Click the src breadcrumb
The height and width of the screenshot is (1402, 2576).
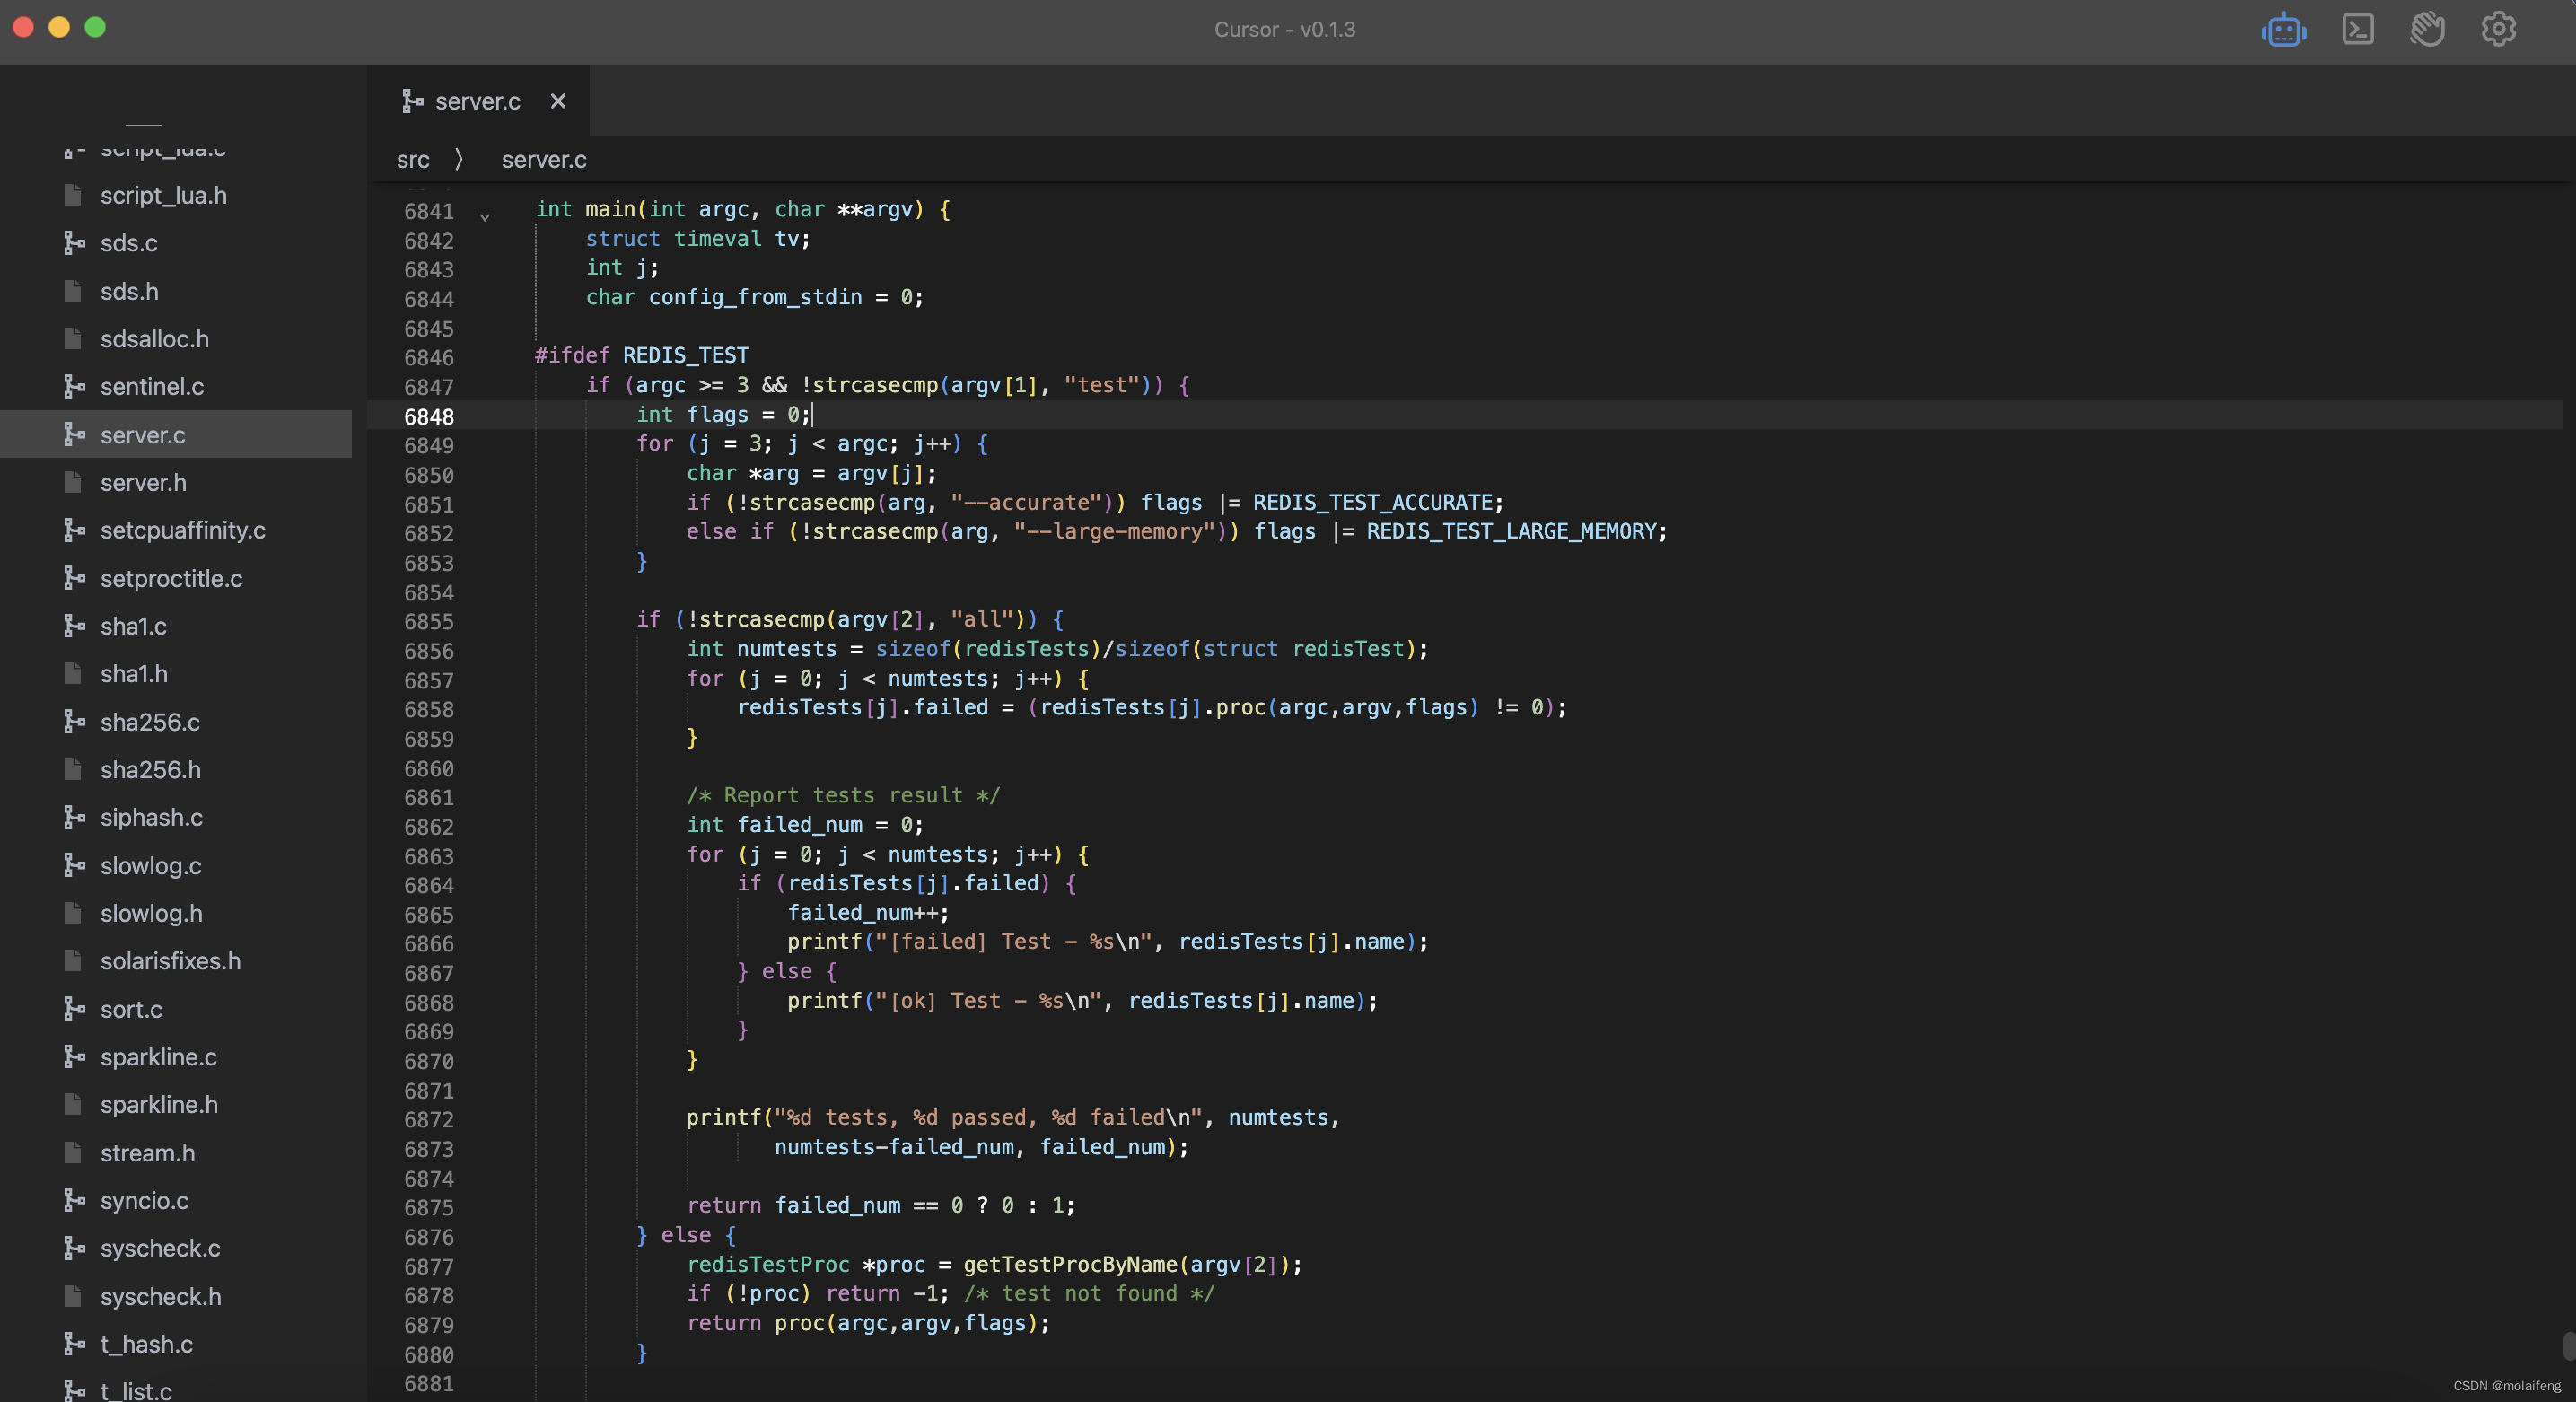click(x=413, y=160)
